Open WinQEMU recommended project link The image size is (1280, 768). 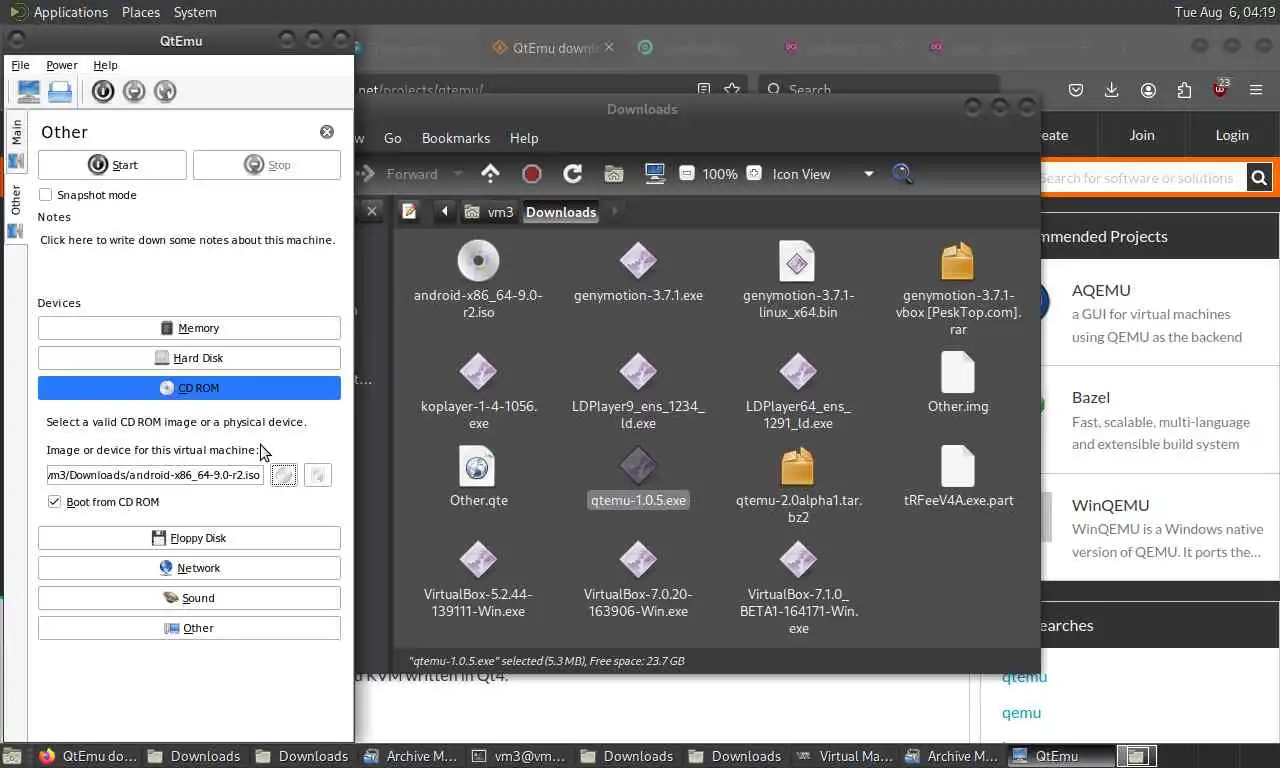(x=1110, y=505)
